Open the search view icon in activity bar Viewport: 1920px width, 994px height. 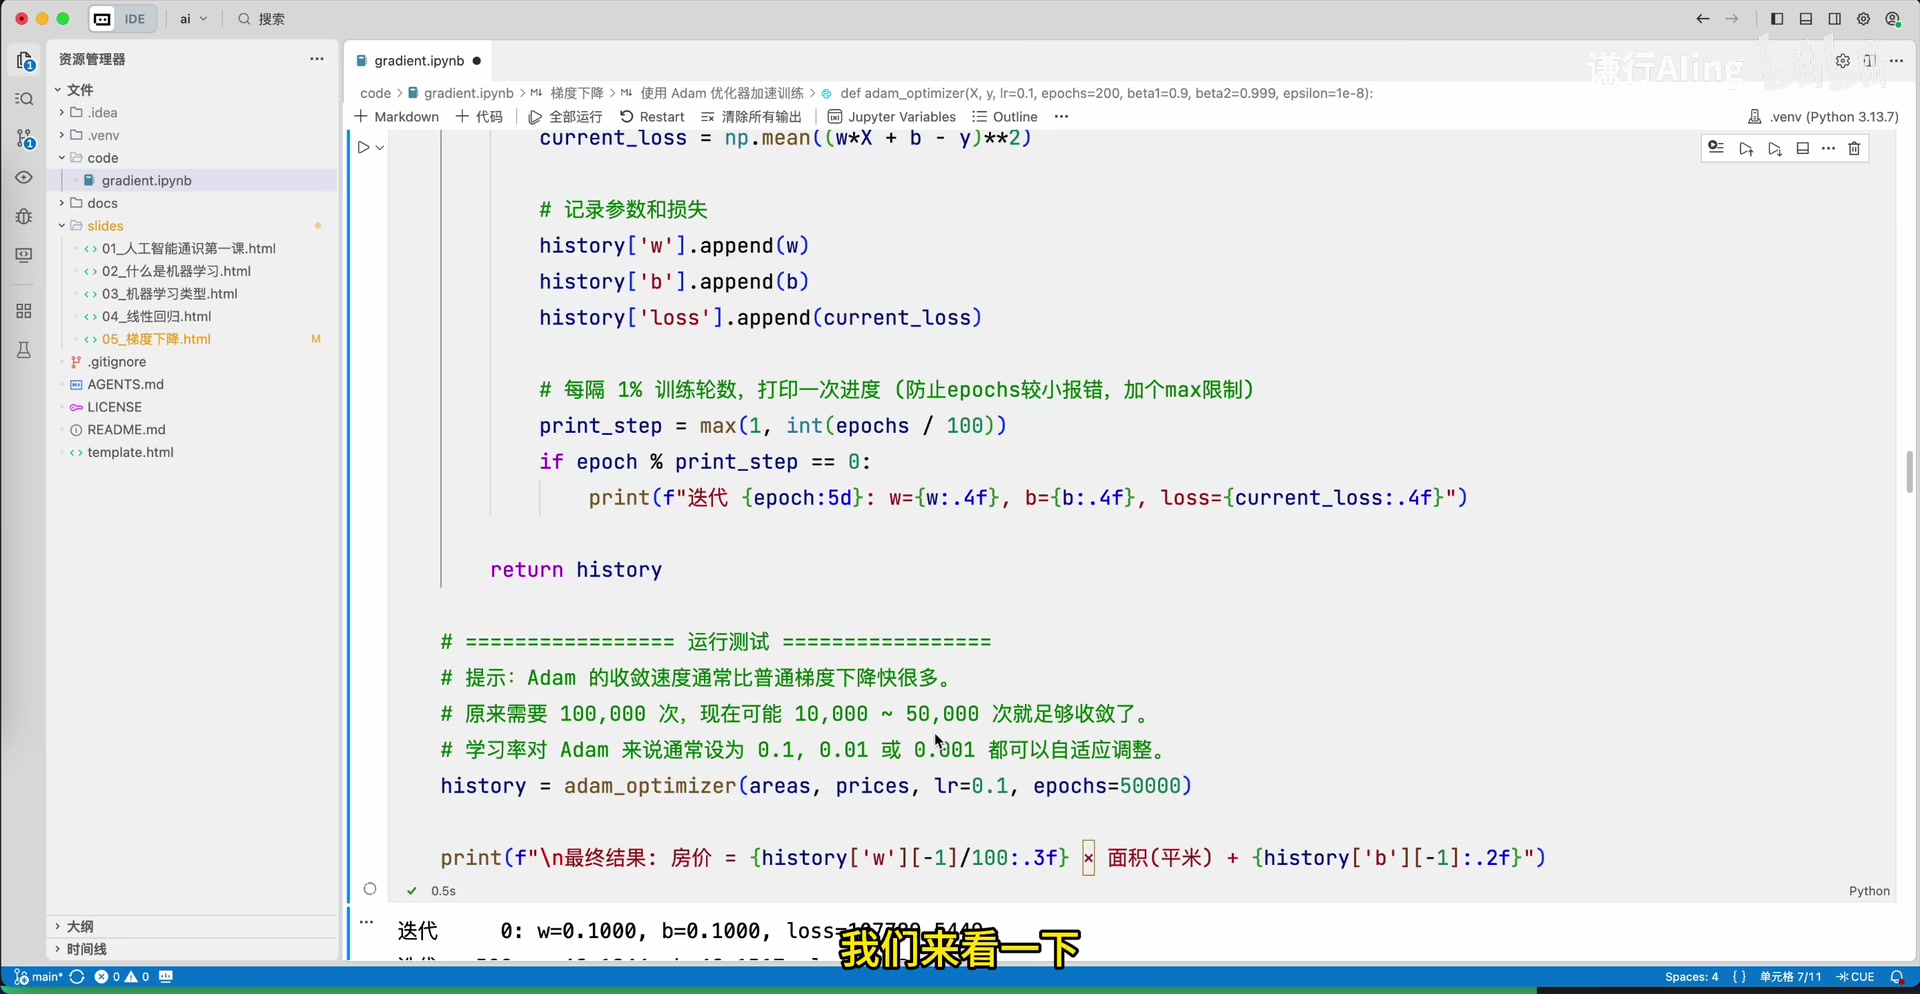pos(25,99)
